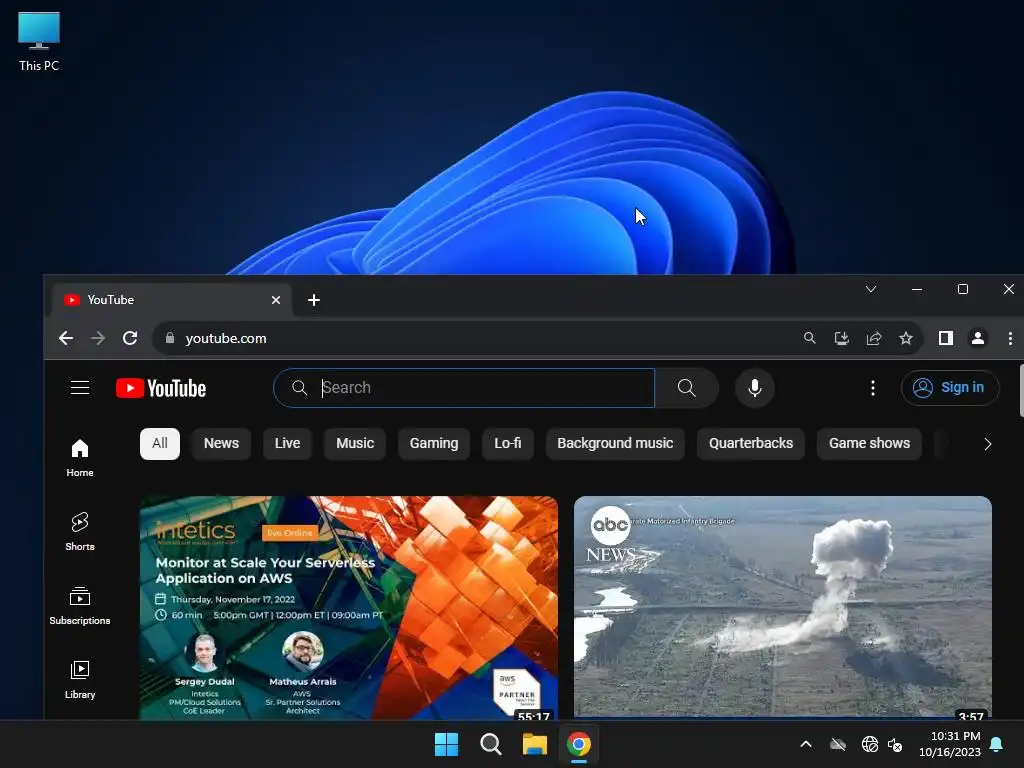Open Shorts from the sidebar

pyautogui.click(x=80, y=532)
